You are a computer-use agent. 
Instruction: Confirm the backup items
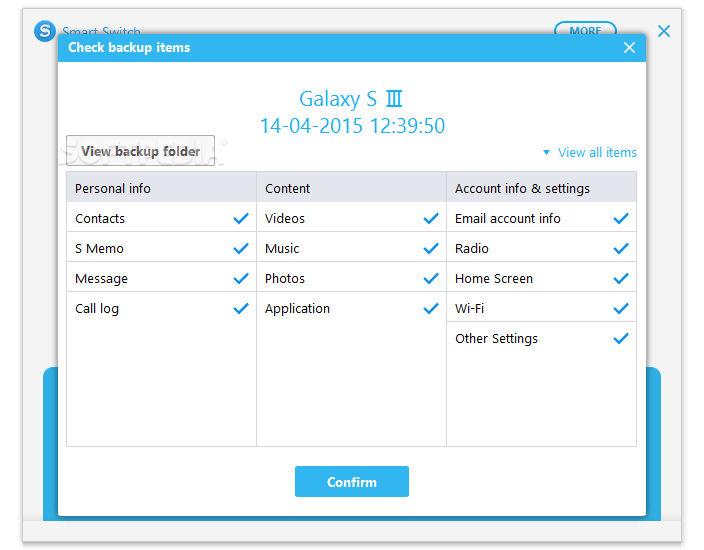tap(352, 482)
